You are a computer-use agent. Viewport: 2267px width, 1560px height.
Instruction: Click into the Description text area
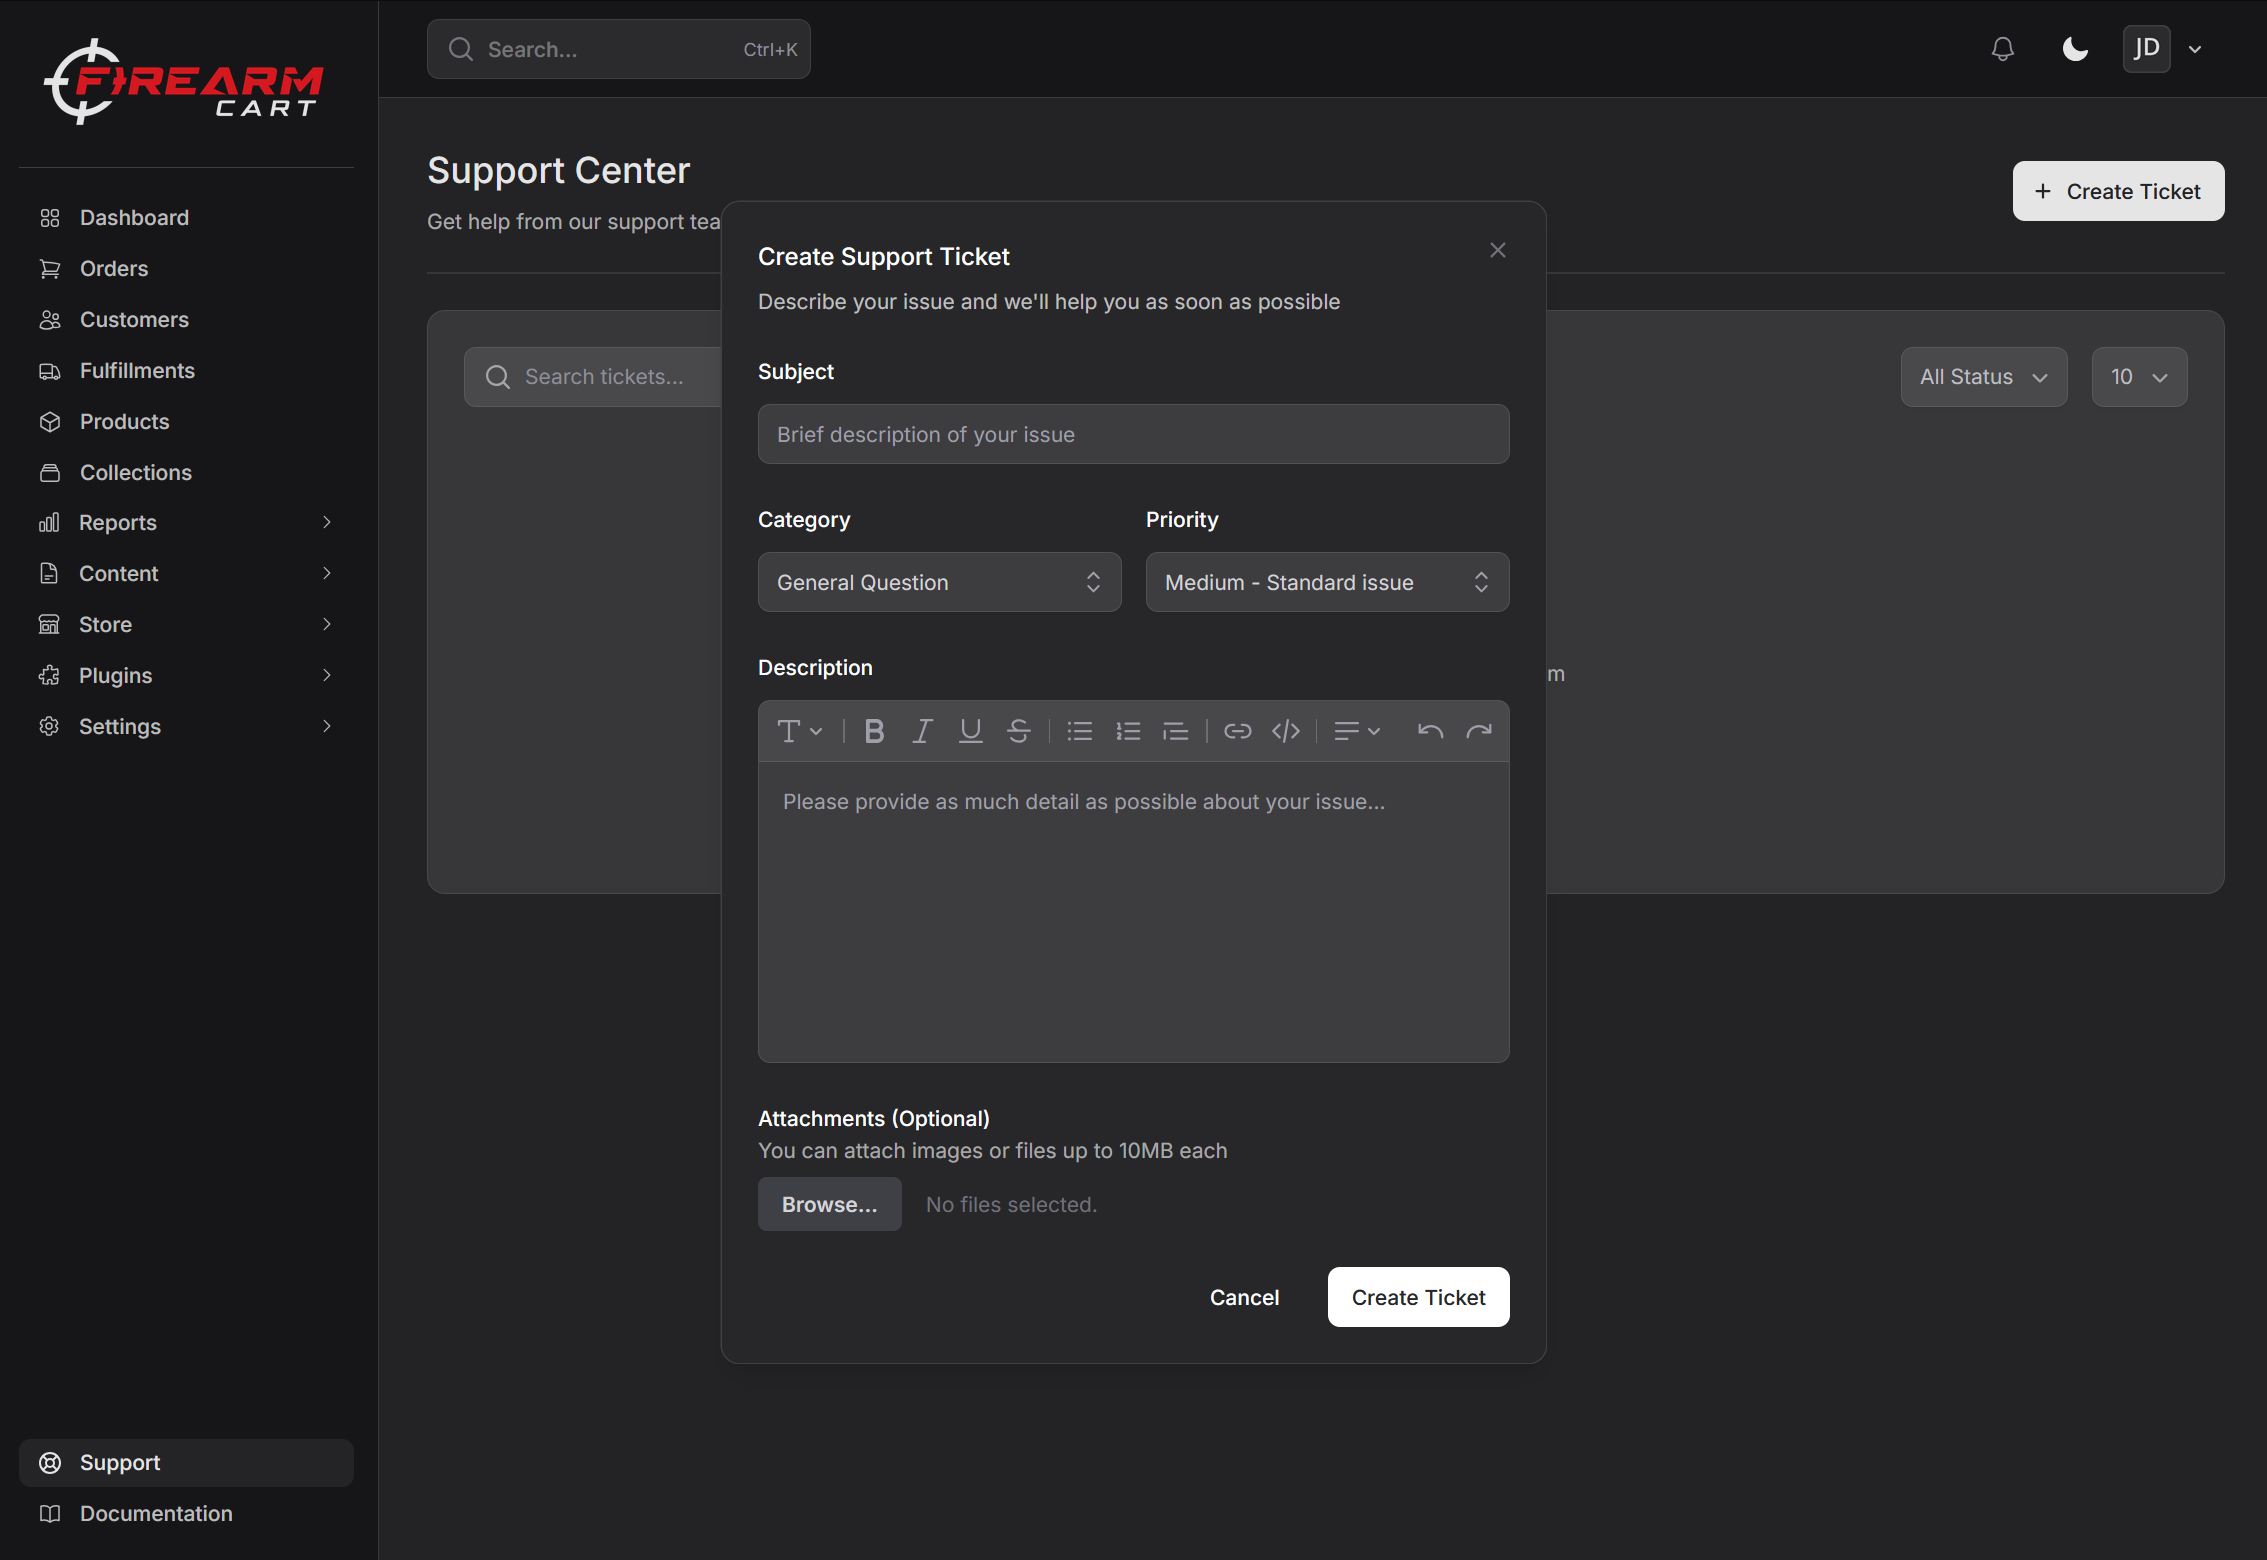click(x=1134, y=912)
